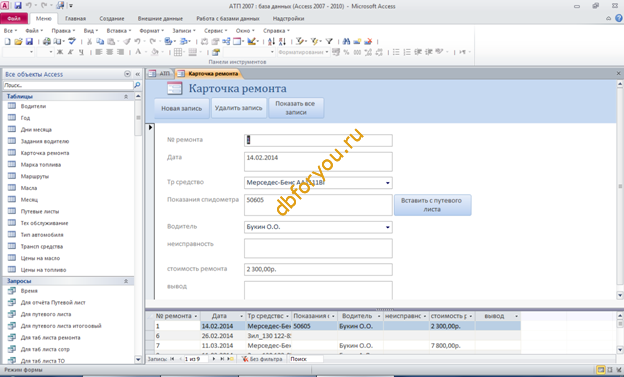Click Вставить с путевого листа button
Screen dimensions: 624x377
[432, 205]
